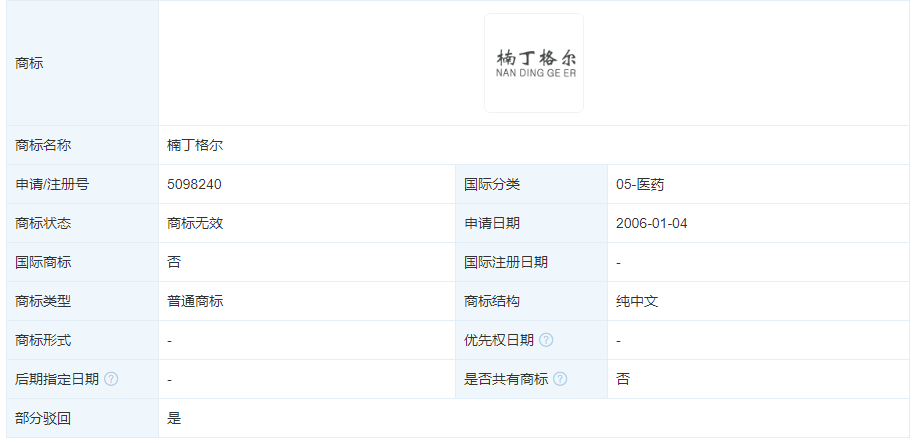Click the 普通商标 type value

click(195, 301)
